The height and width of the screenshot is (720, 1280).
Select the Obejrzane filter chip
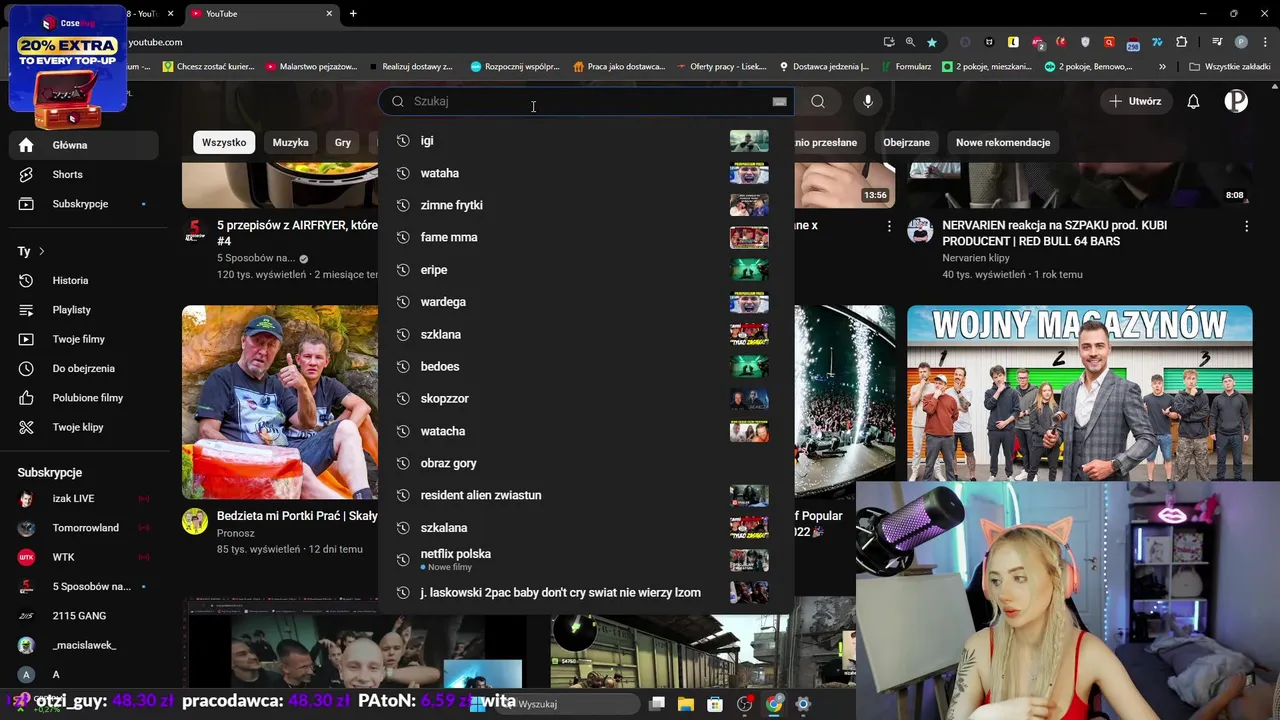[906, 142]
